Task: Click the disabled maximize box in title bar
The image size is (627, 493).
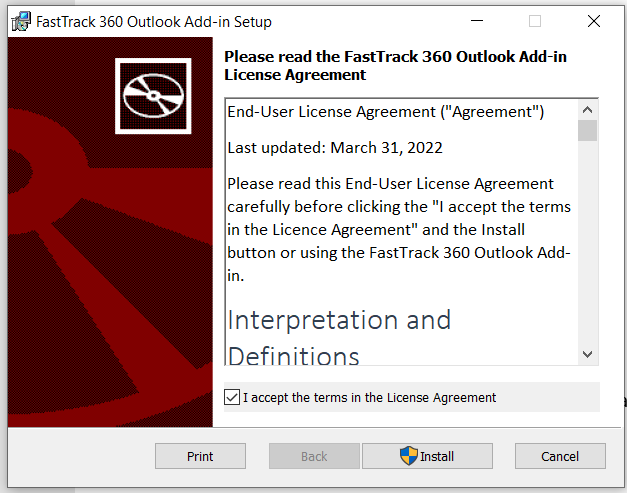Action: [x=535, y=21]
